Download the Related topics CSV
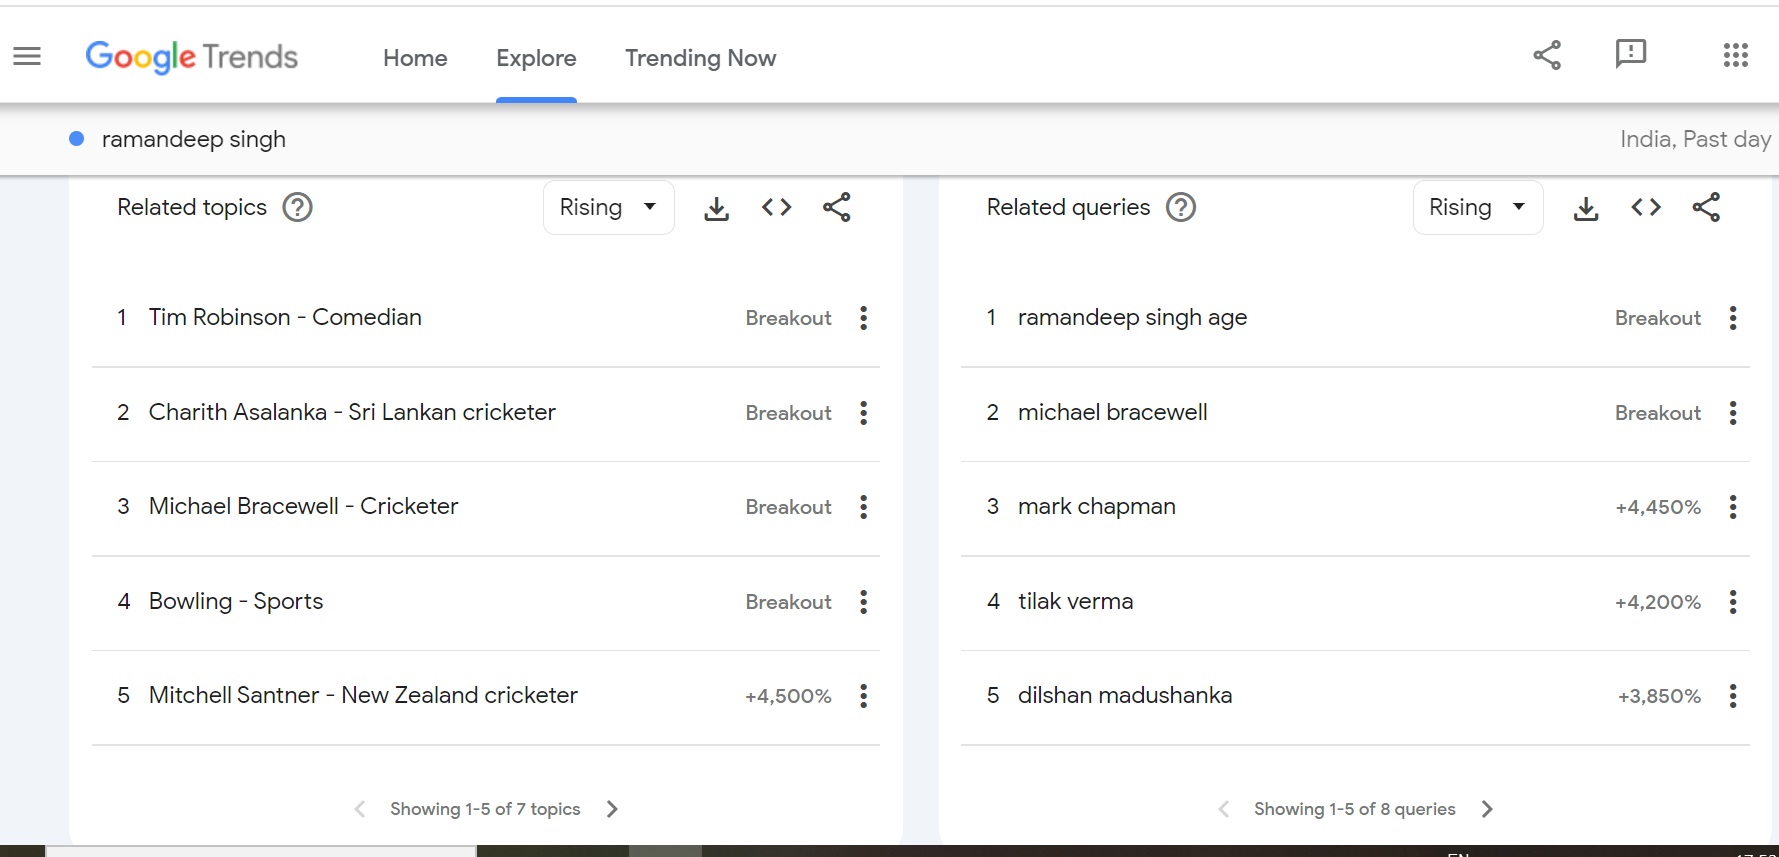Image resolution: width=1779 pixels, height=857 pixels. point(716,208)
